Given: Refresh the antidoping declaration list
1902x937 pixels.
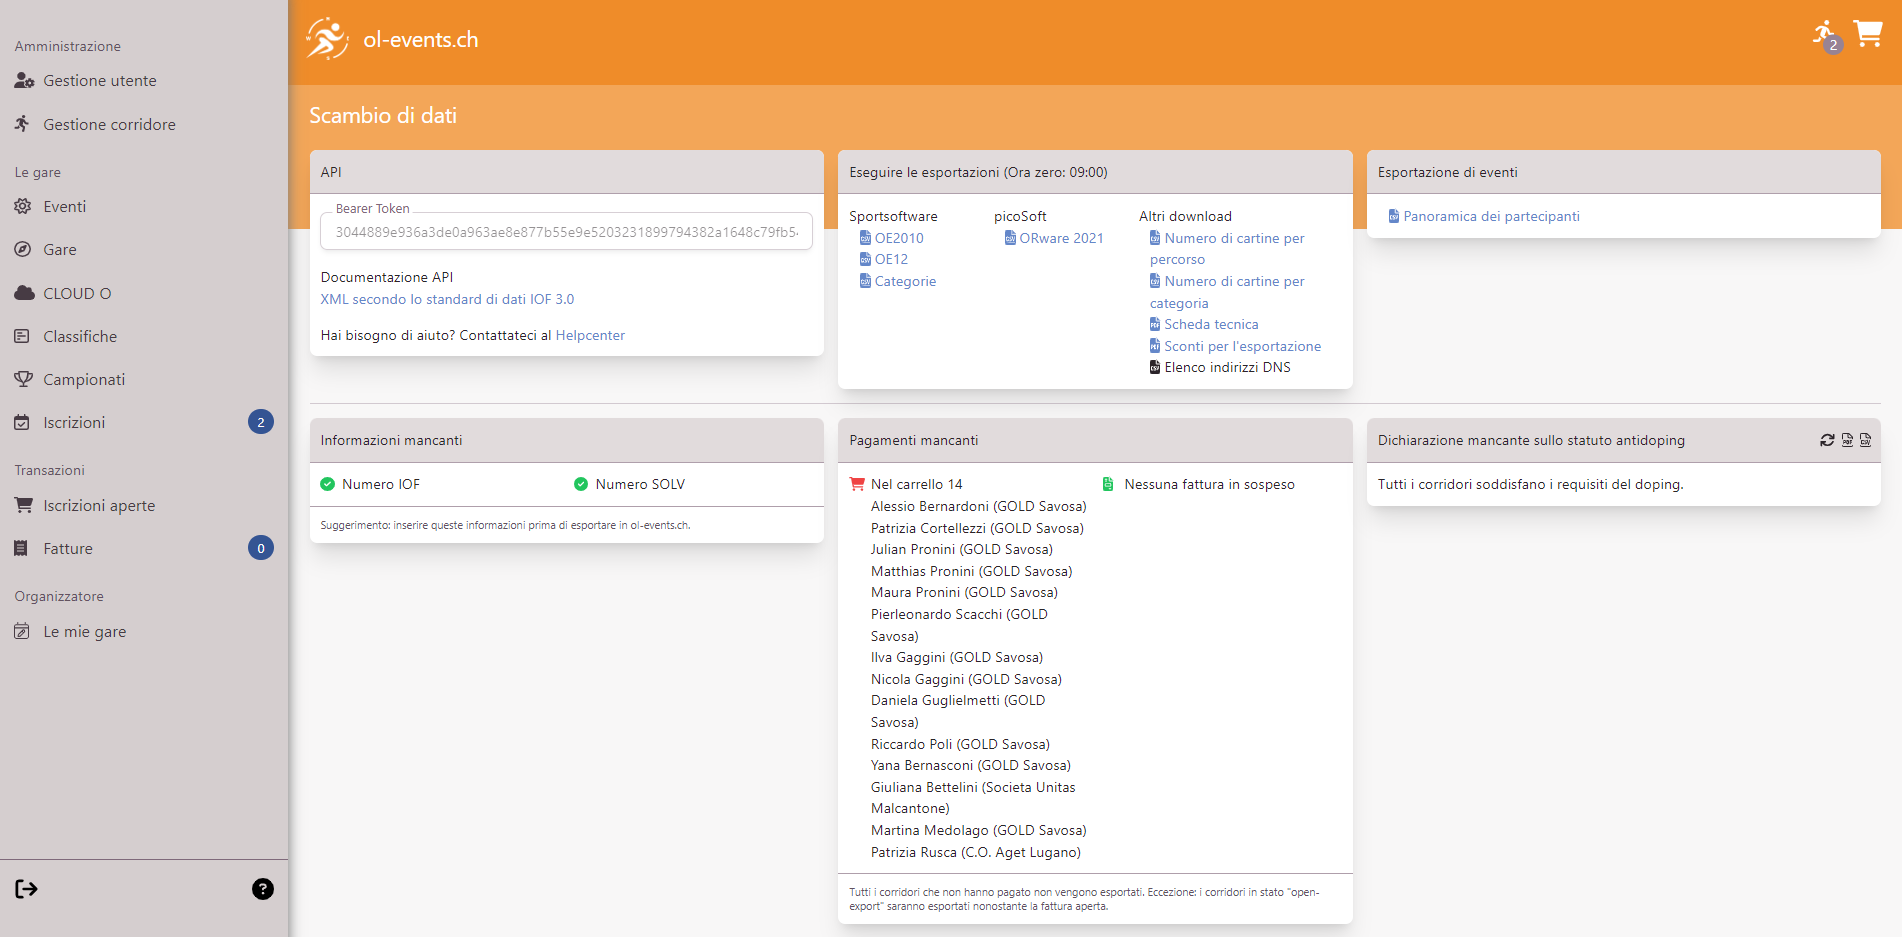Looking at the screenshot, I should tap(1827, 440).
